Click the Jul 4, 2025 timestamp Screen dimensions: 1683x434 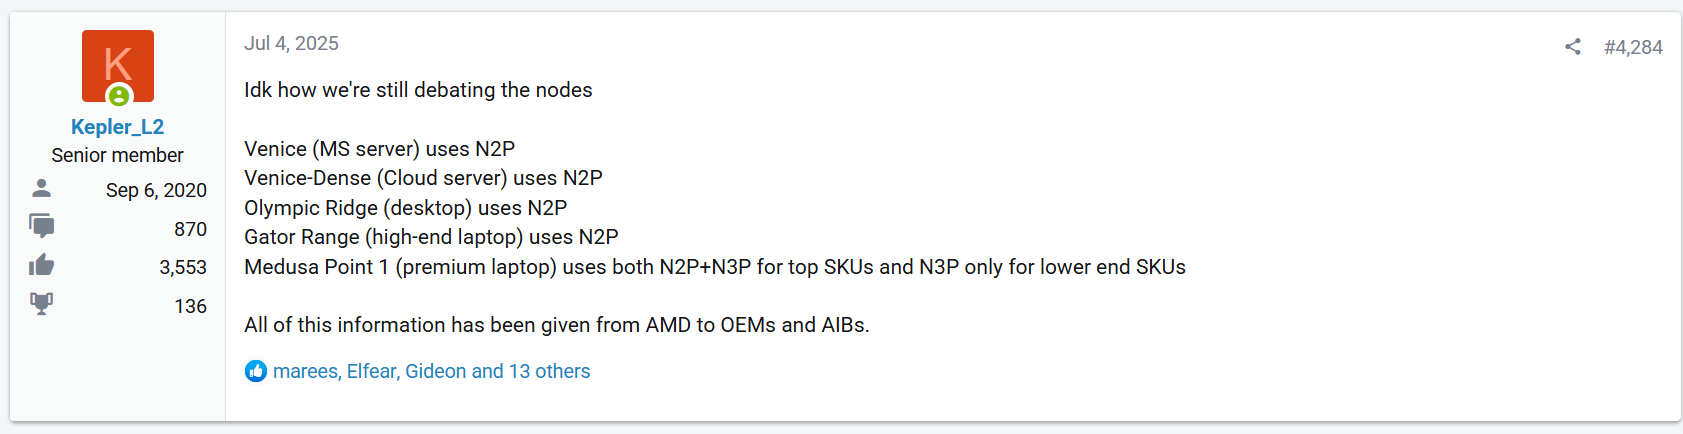pos(291,43)
